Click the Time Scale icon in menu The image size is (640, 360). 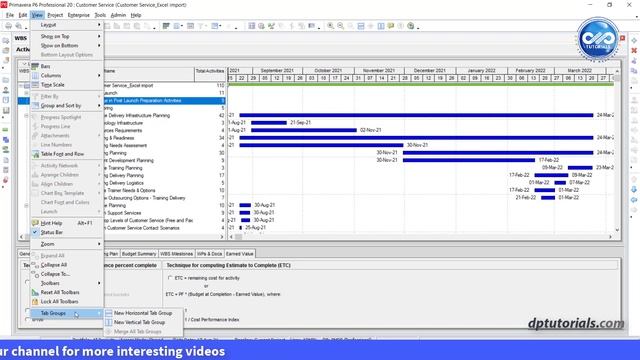tap(35, 85)
